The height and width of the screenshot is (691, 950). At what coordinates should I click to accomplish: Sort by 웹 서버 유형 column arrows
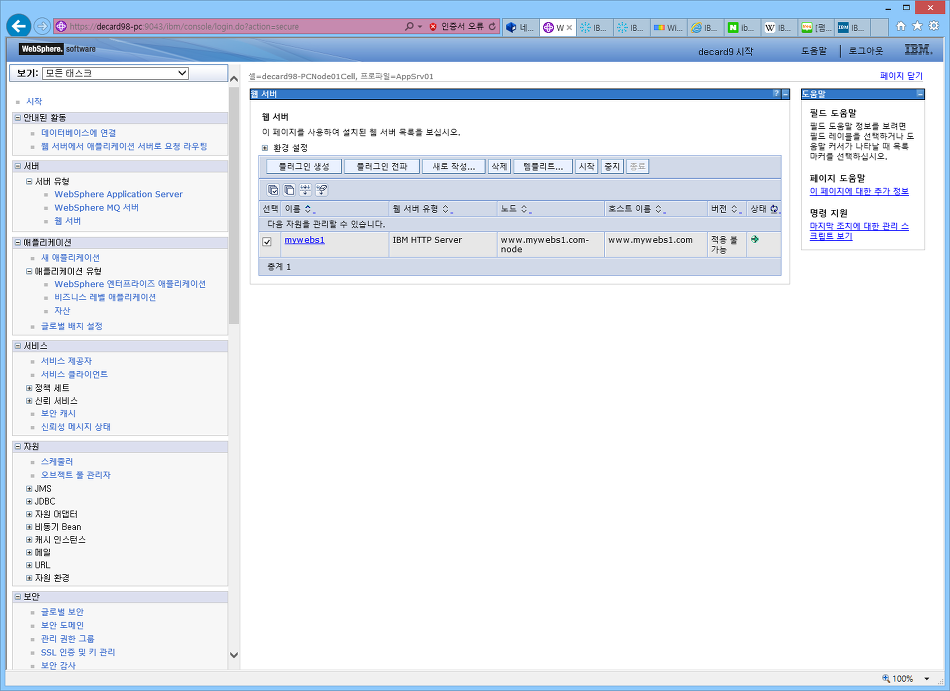(x=445, y=209)
